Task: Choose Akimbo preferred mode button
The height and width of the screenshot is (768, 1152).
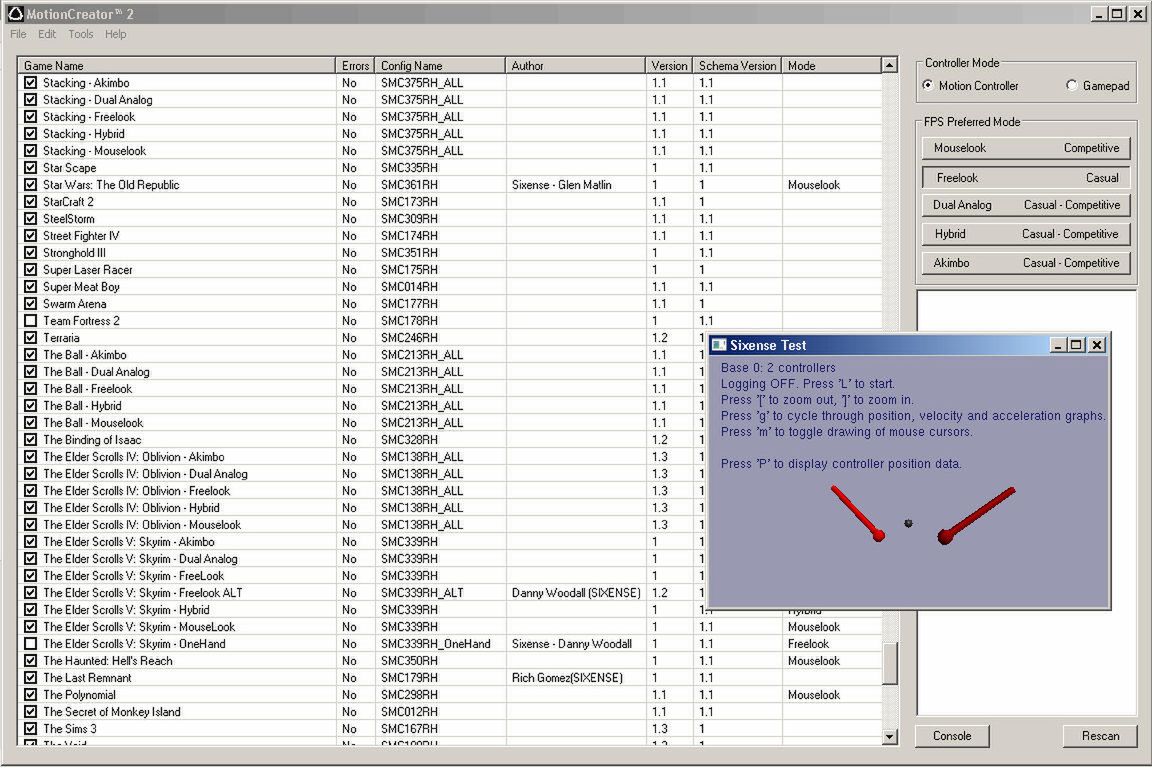Action: click(1026, 262)
